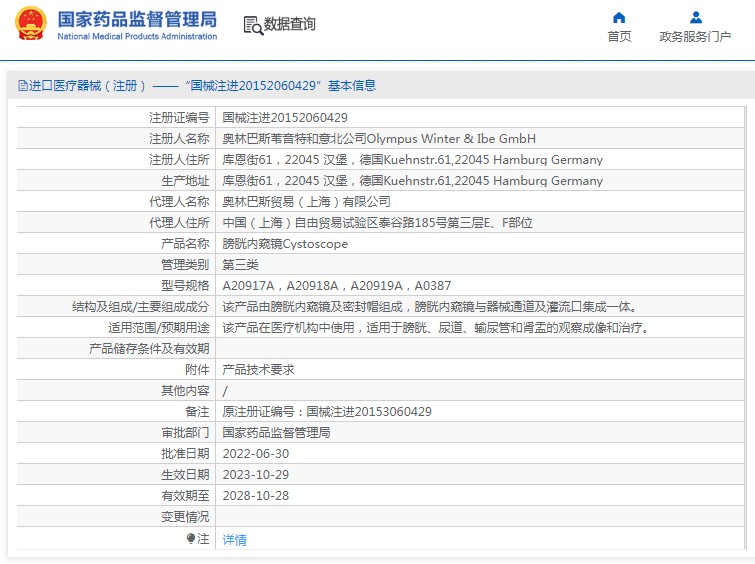Viewport: 755px width, 564px height.
Task: Click the 适用范围/预期用途 label
Action: pyautogui.click(x=159, y=328)
